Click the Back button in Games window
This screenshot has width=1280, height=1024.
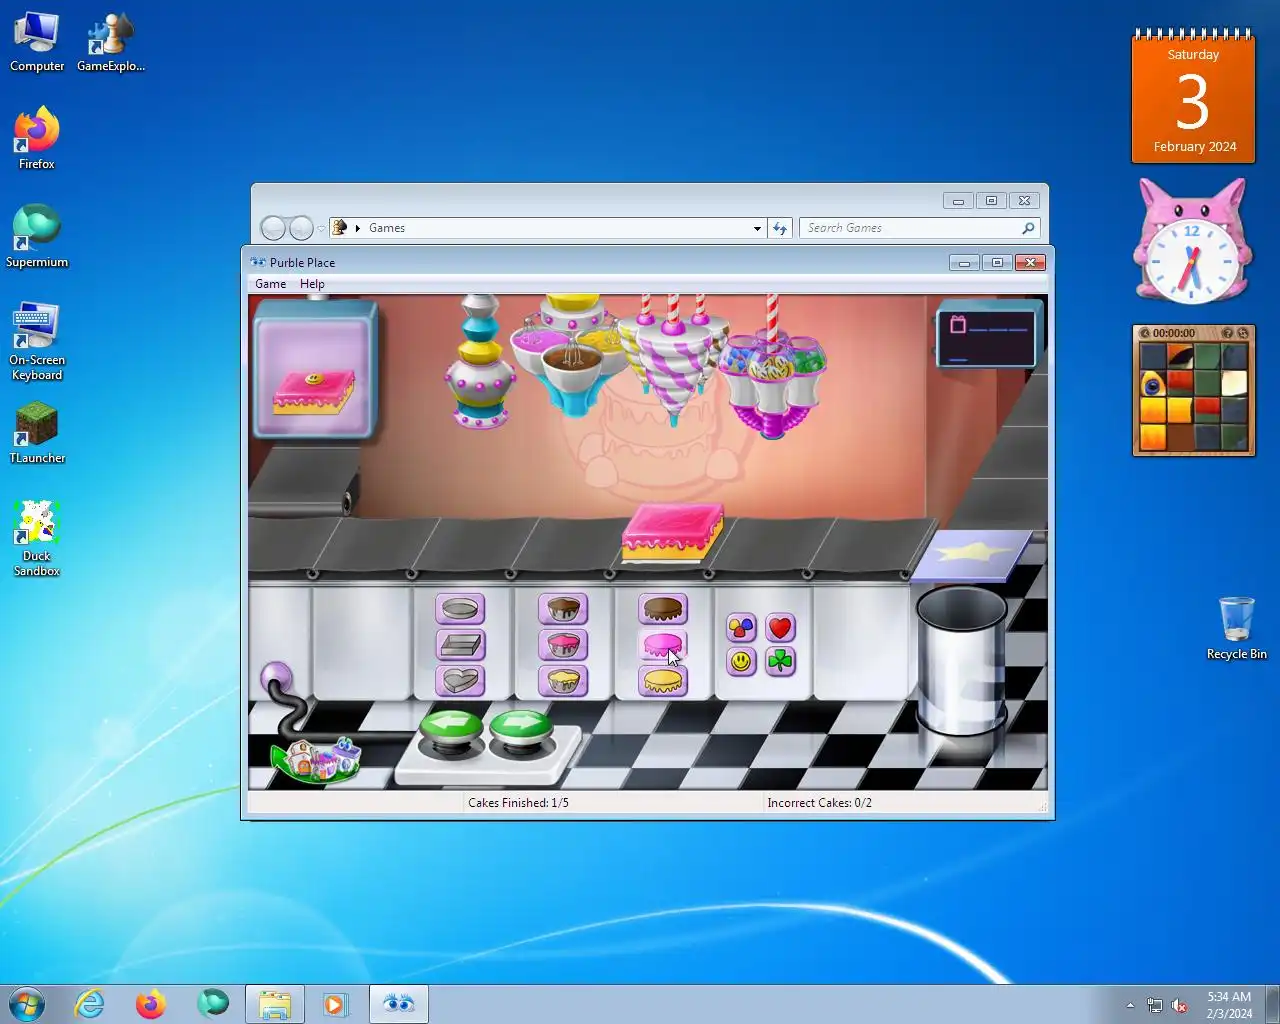pyautogui.click(x=273, y=228)
